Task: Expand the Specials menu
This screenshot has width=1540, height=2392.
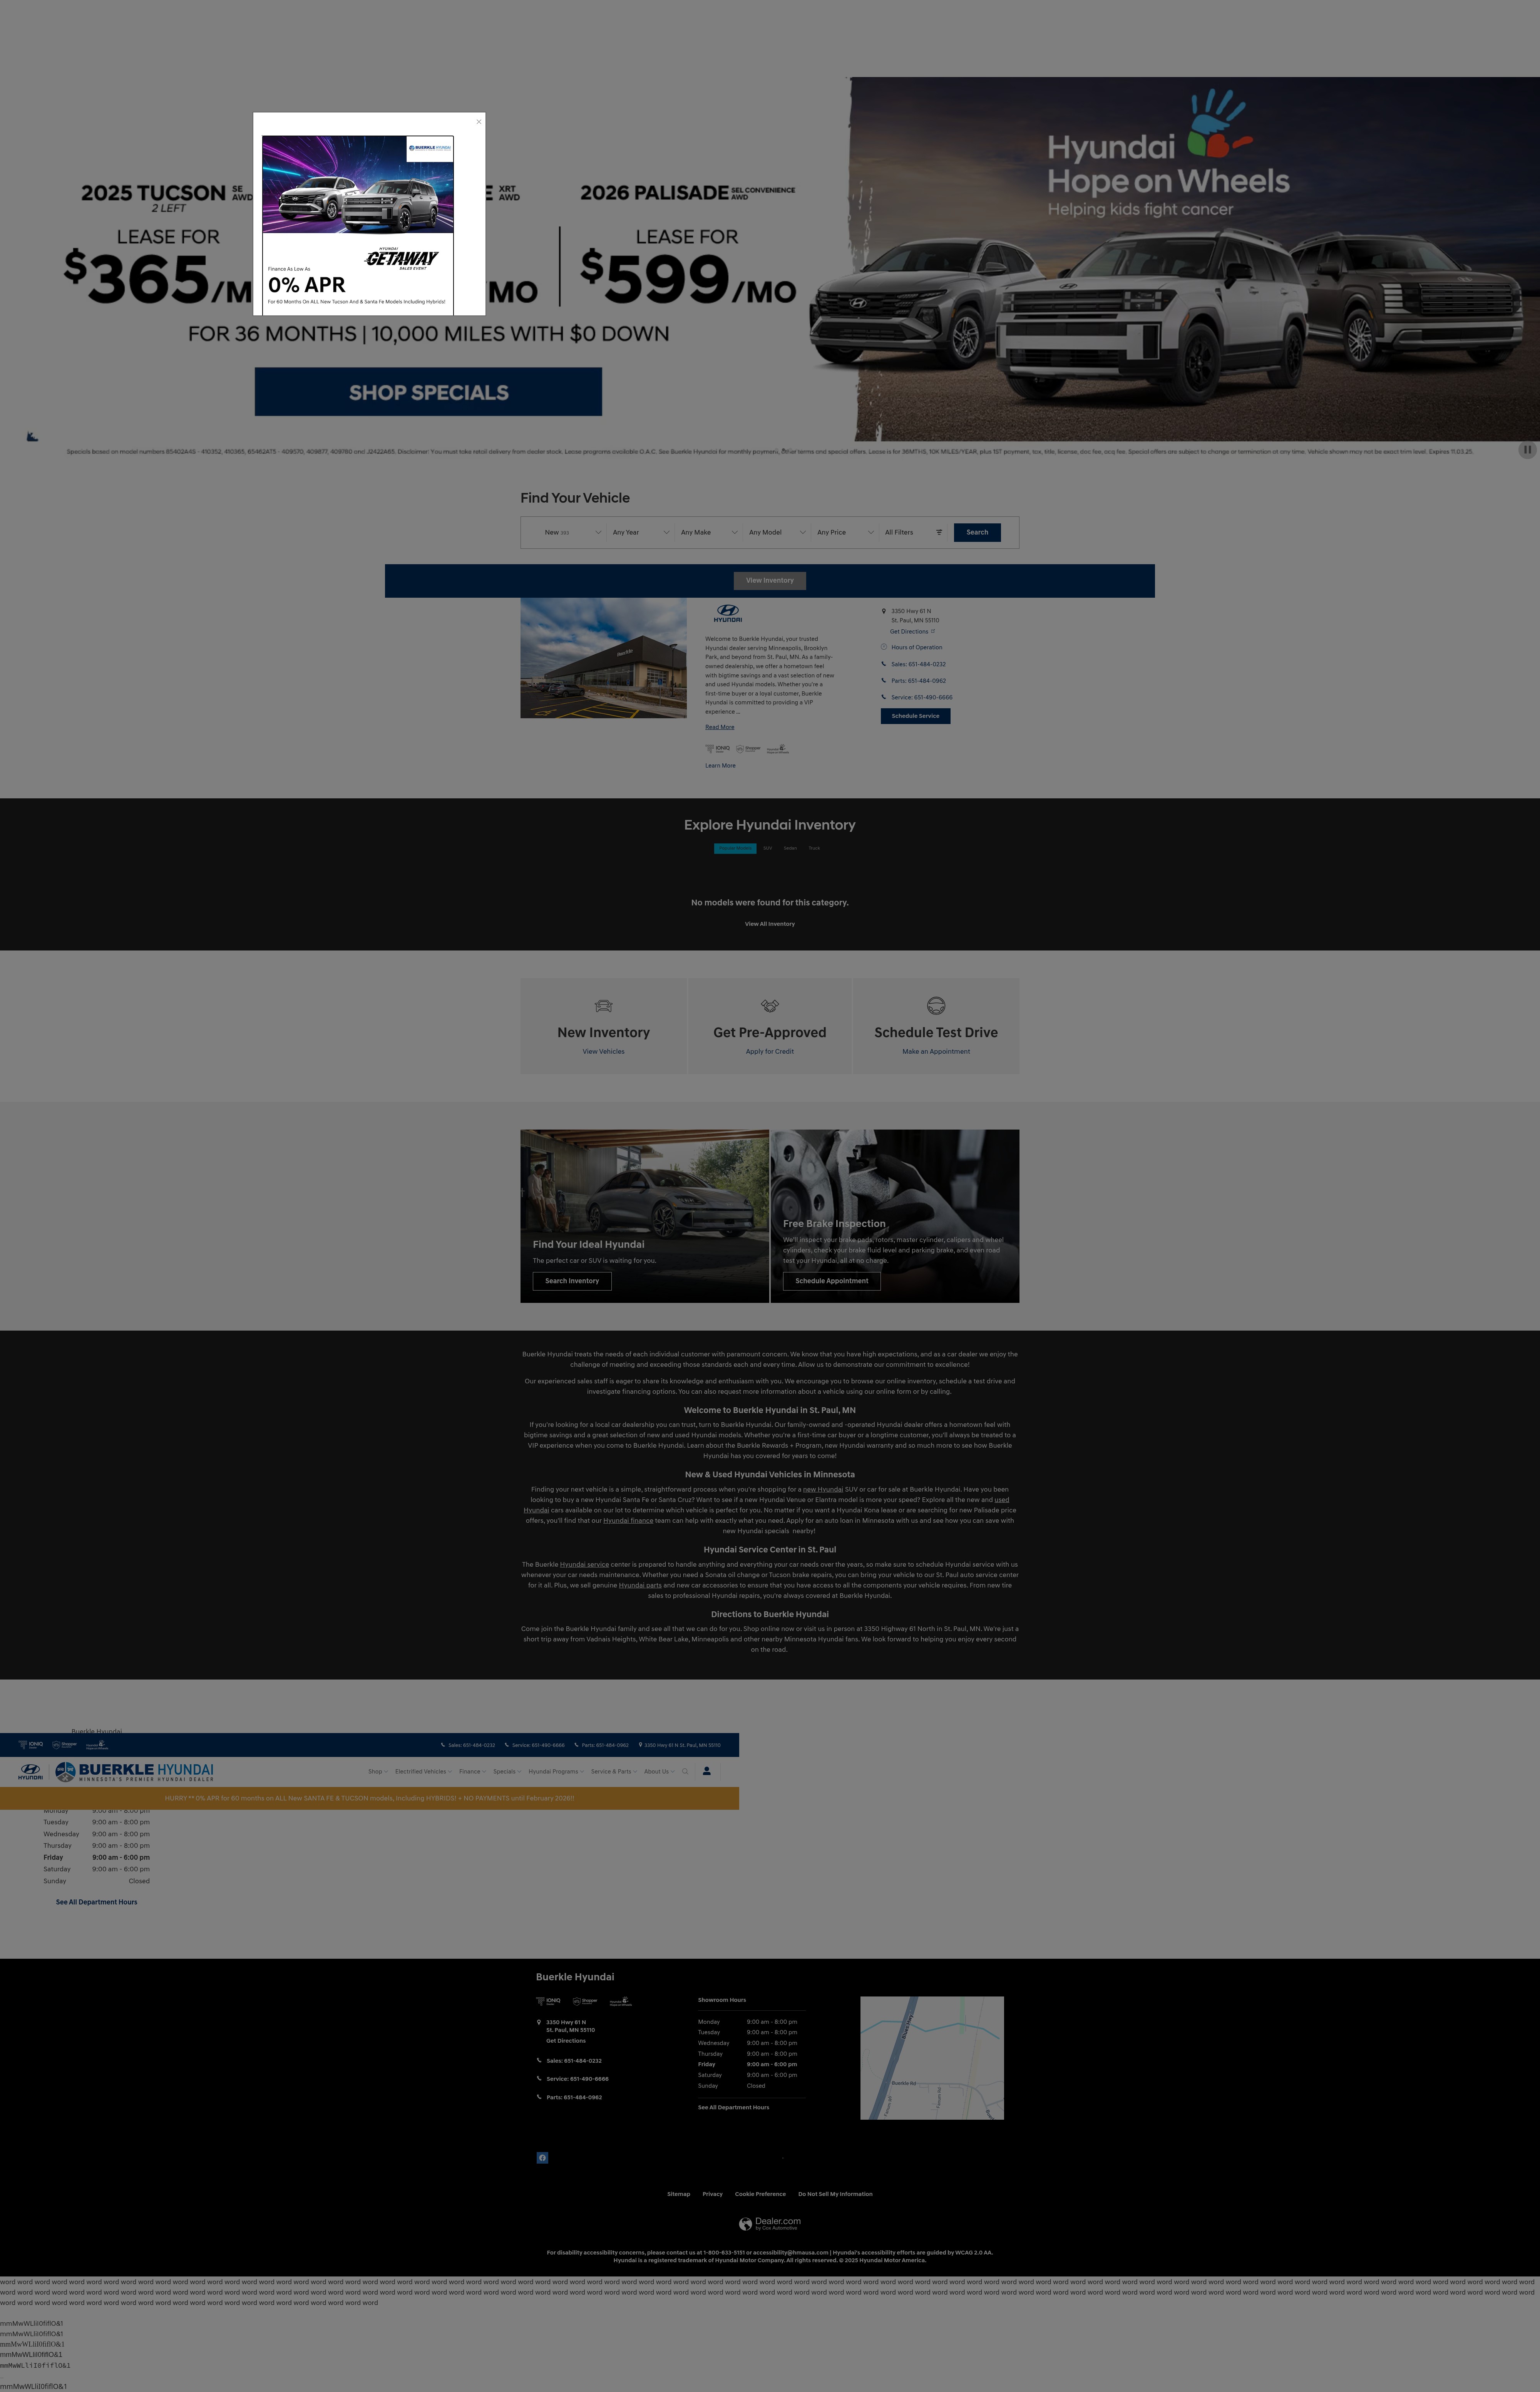Action: (x=507, y=1771)
